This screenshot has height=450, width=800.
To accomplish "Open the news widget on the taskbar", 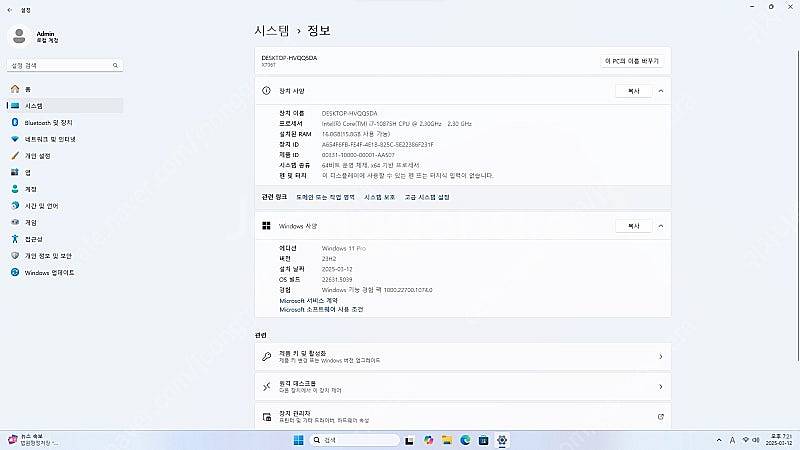I will (x=33, y=440).
